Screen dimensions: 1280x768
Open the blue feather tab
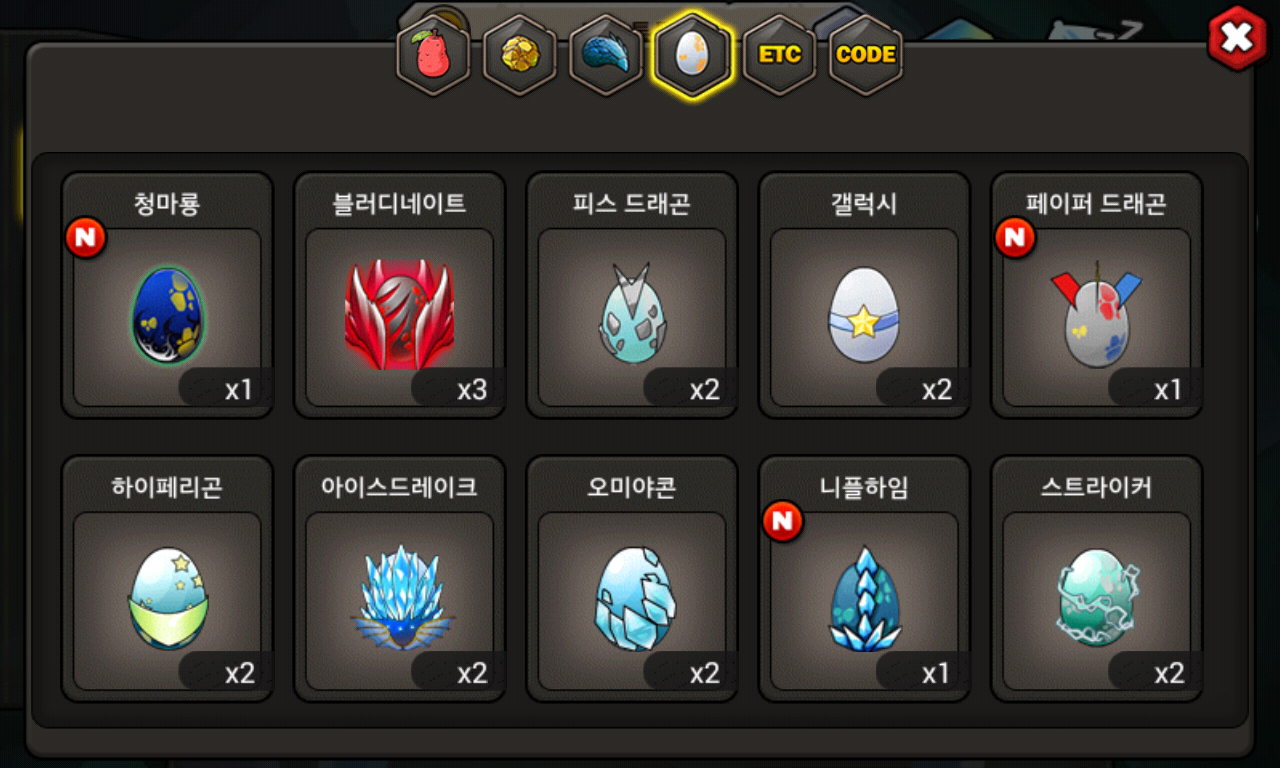(x=606, y=54)
